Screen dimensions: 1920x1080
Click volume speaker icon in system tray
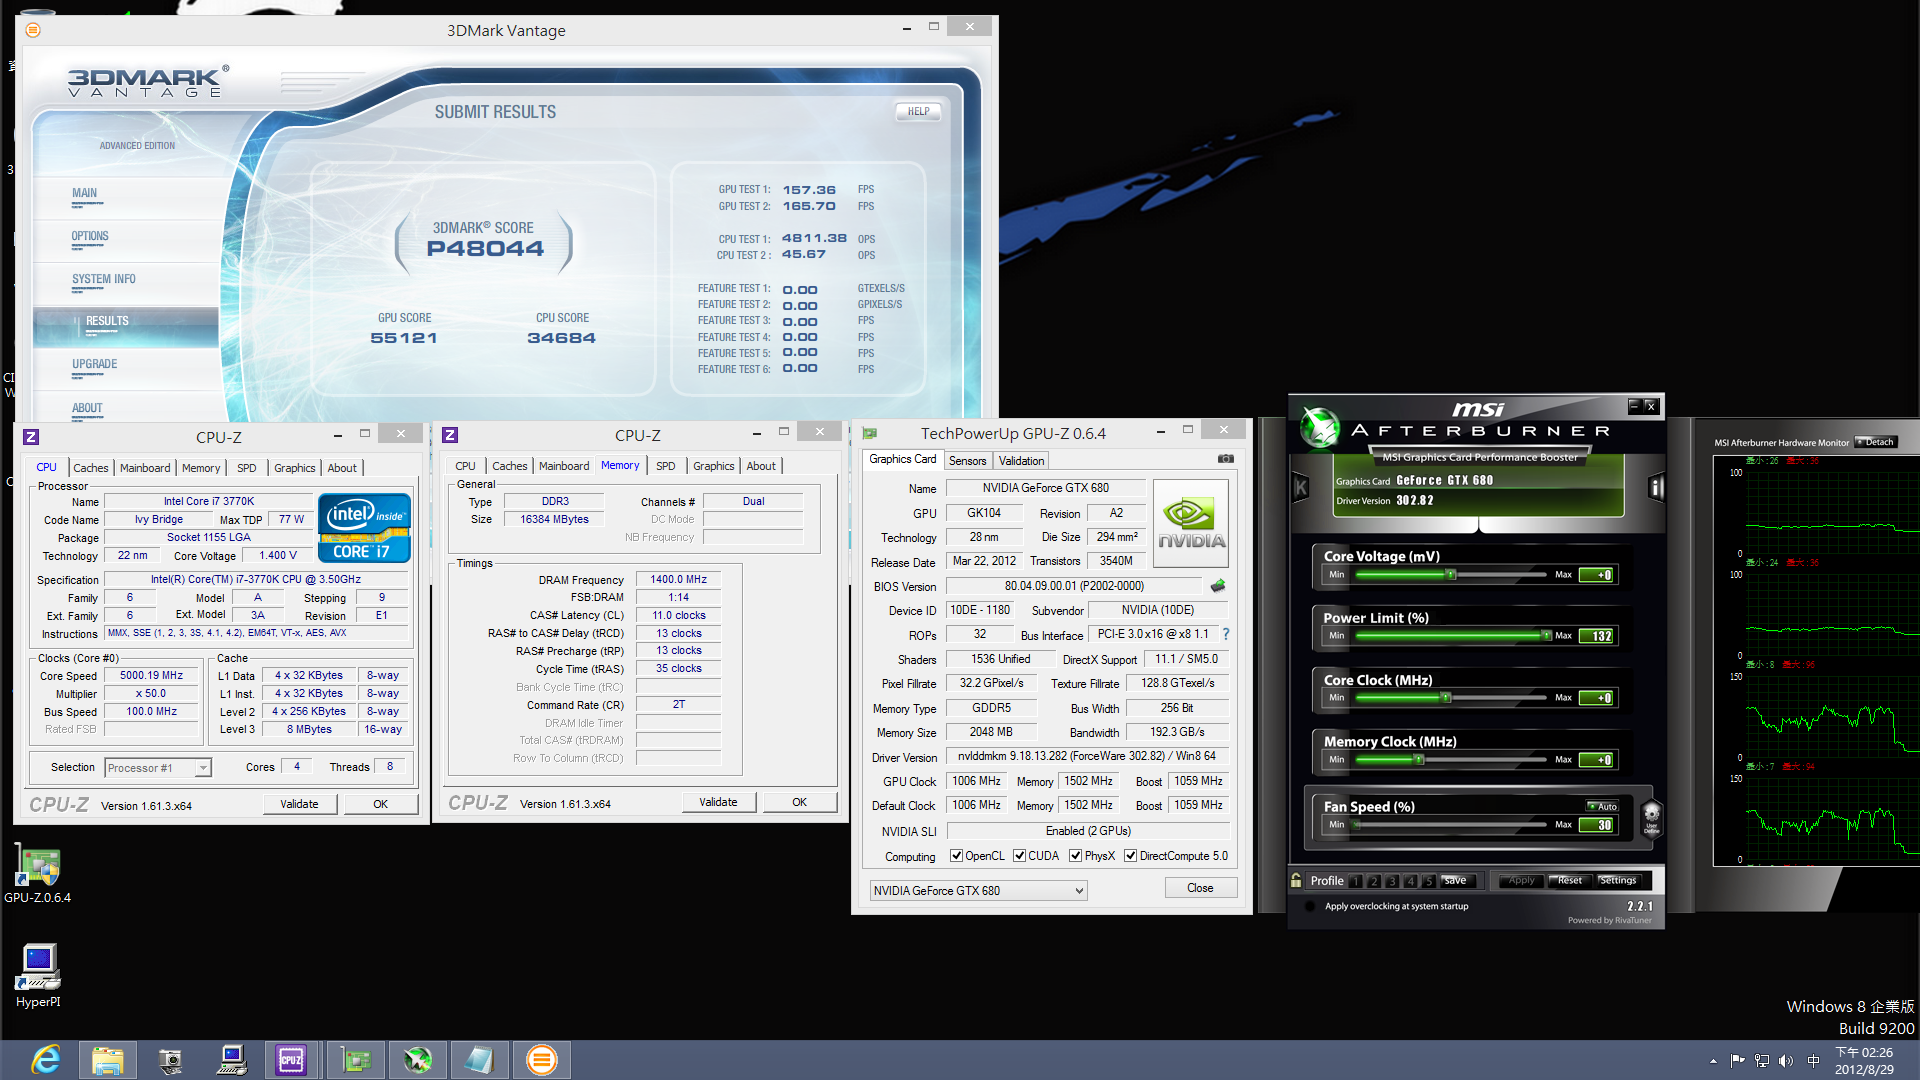1786,1061
